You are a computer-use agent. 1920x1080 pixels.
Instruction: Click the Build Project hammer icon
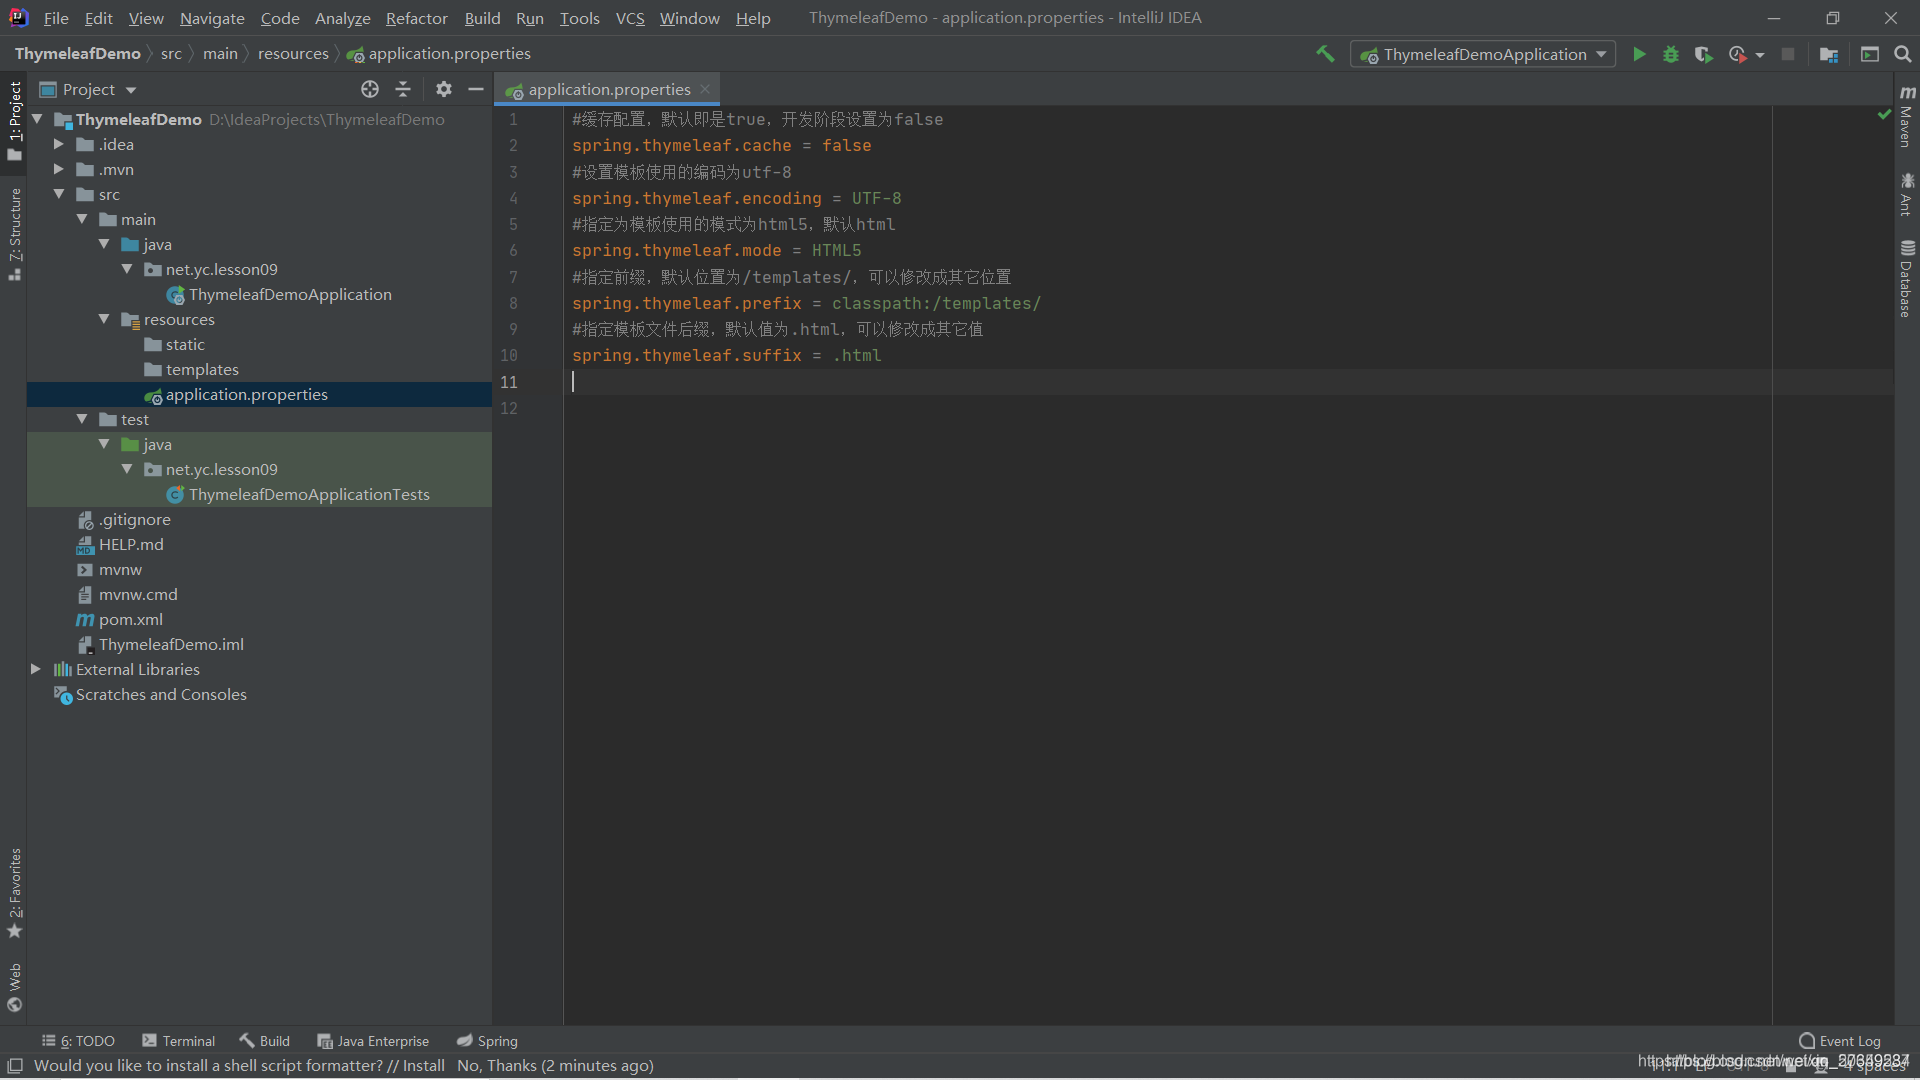click(1325, 54)
